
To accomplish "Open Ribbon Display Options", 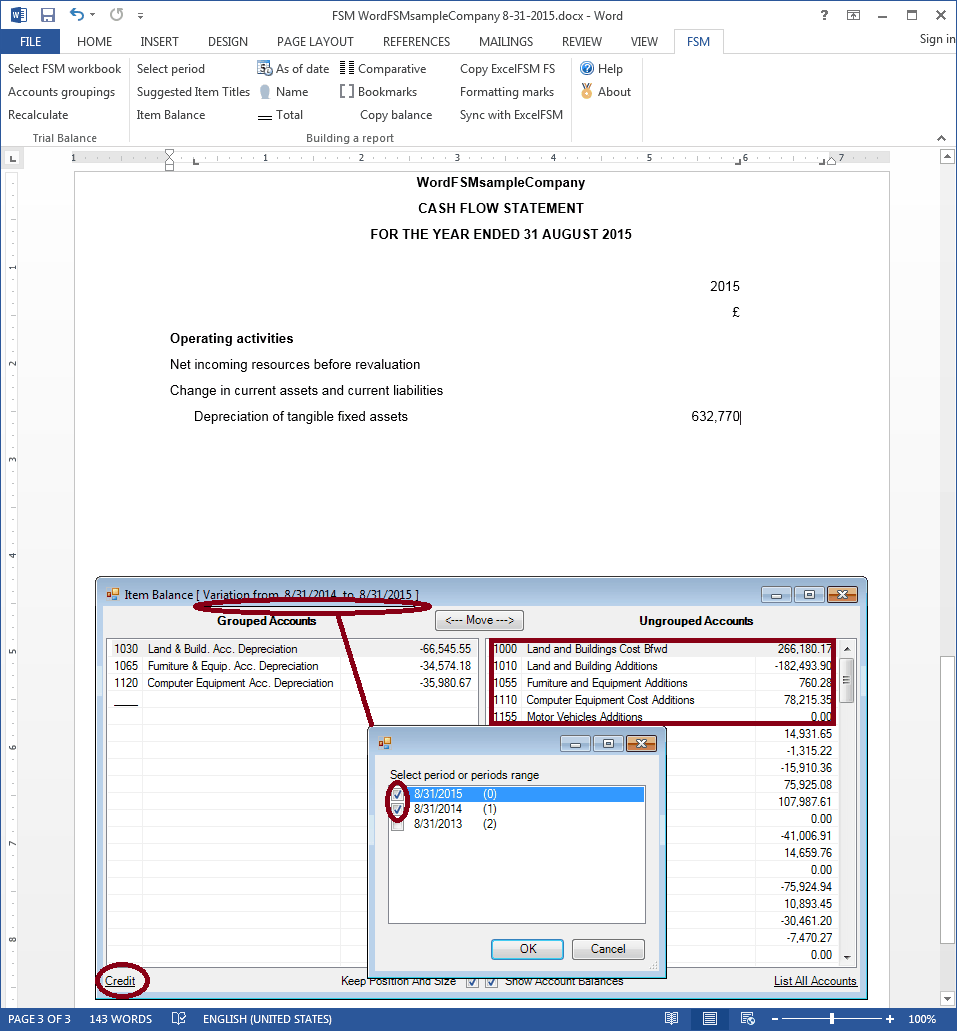I will [853, 14].
